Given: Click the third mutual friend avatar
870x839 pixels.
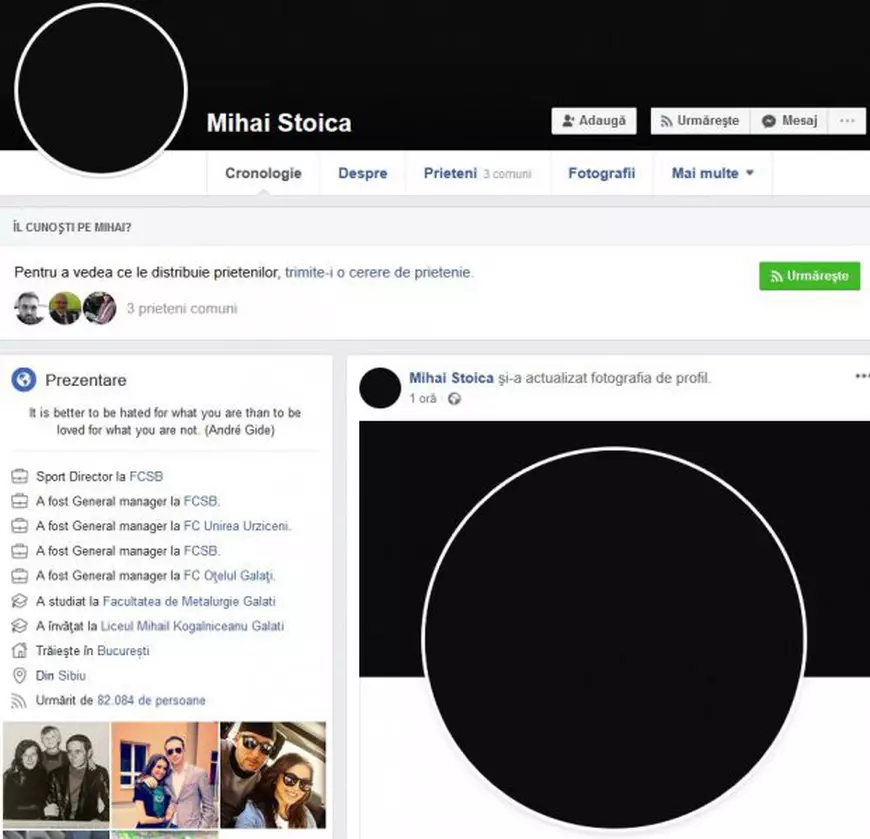Looking at the screenshot, I should pyautogui.click(x=99, y=308).
